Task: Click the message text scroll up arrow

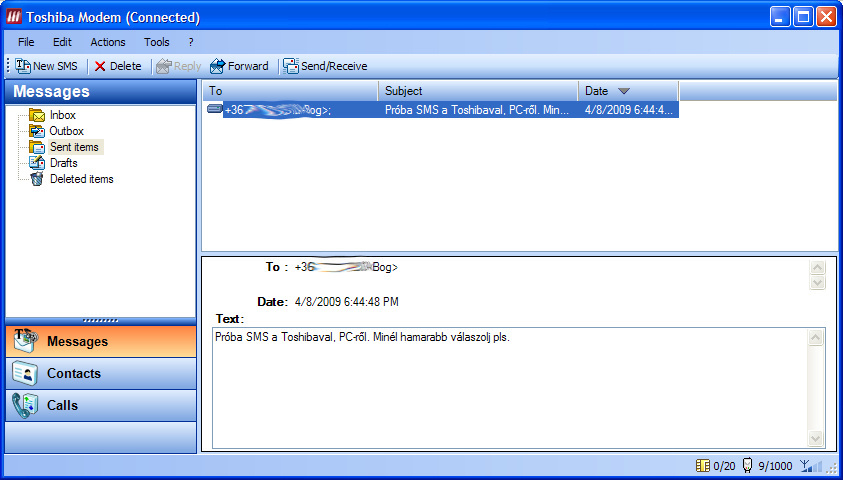Action: 815,338
